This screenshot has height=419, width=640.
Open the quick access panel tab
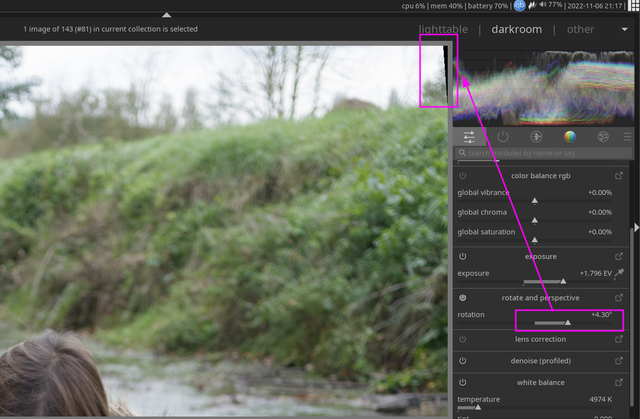[x=469, y=137]
